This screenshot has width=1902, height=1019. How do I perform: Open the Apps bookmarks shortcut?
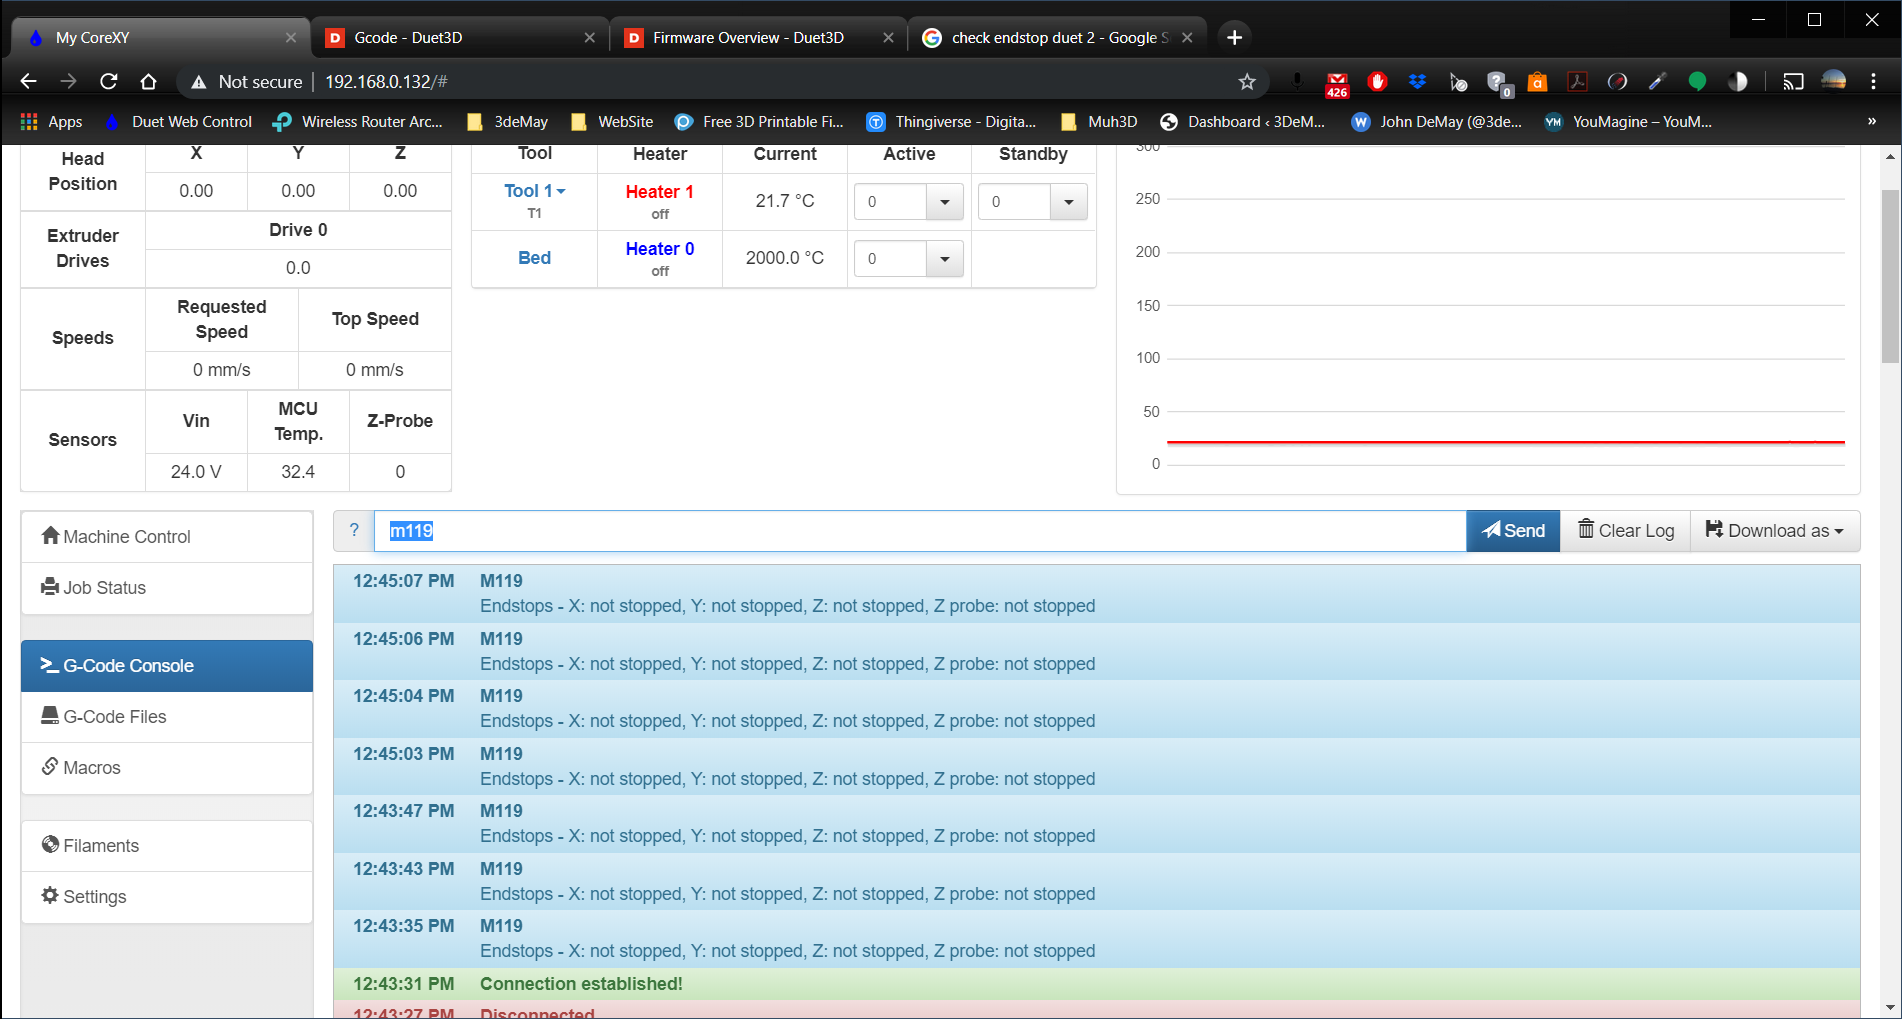51,122
